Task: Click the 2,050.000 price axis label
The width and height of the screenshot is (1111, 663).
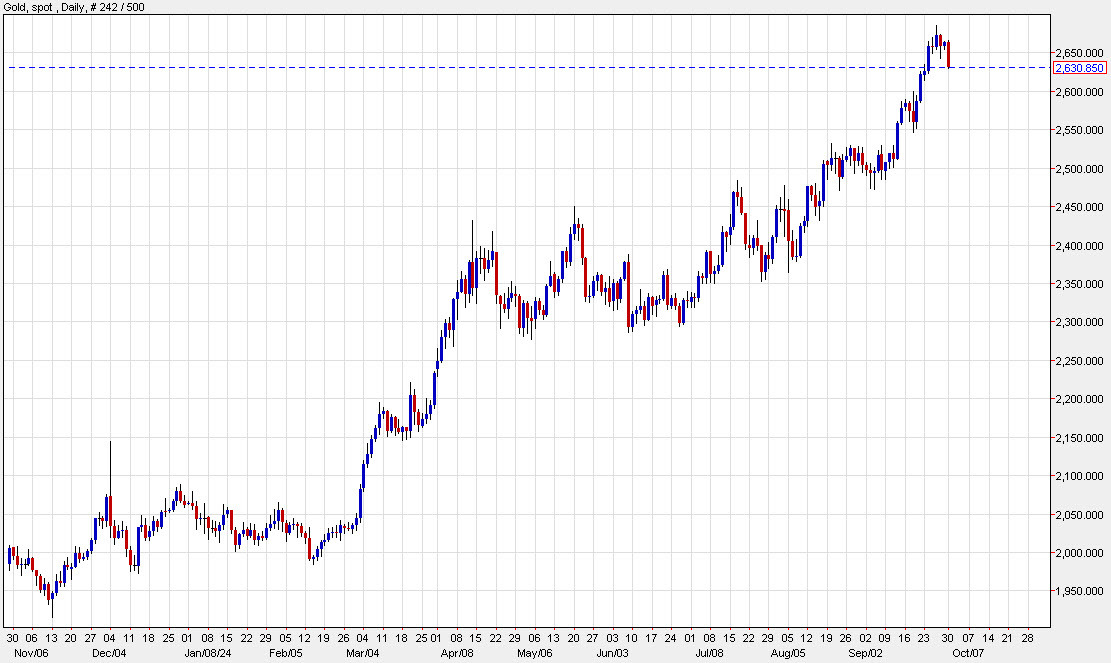Action: tap(1079, 515)
